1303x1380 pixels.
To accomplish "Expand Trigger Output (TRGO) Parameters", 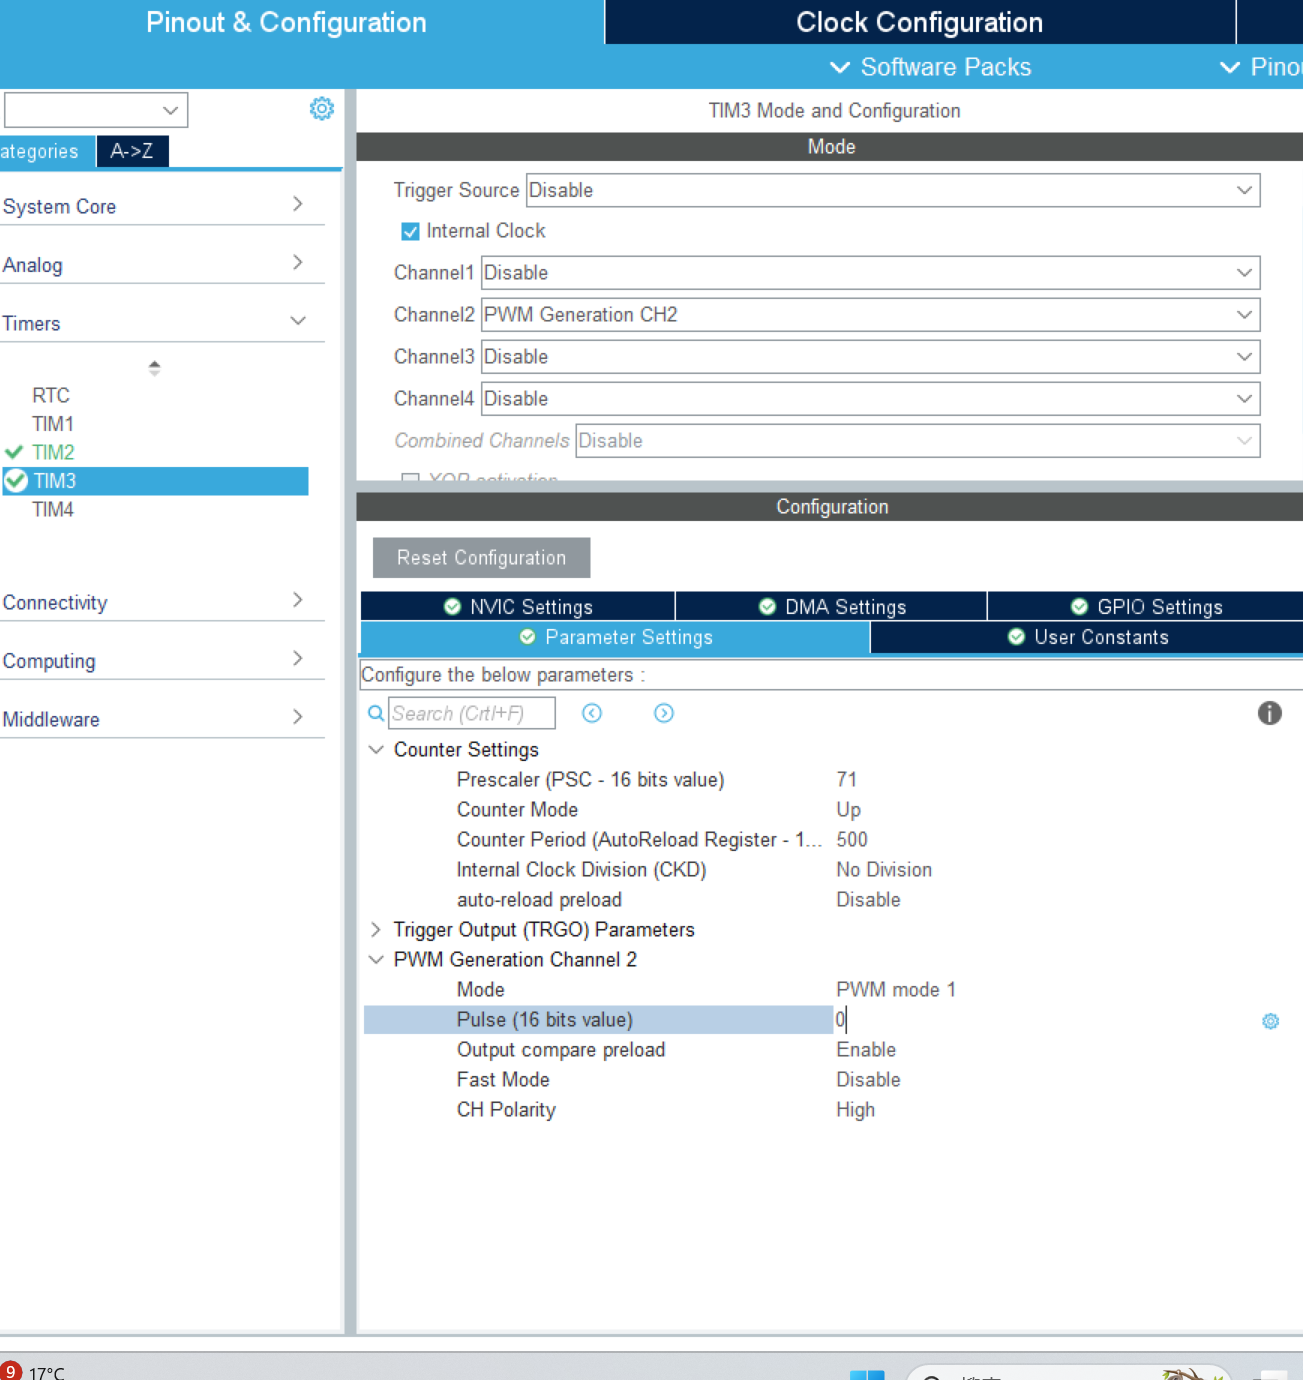I will tap(376, 930).
